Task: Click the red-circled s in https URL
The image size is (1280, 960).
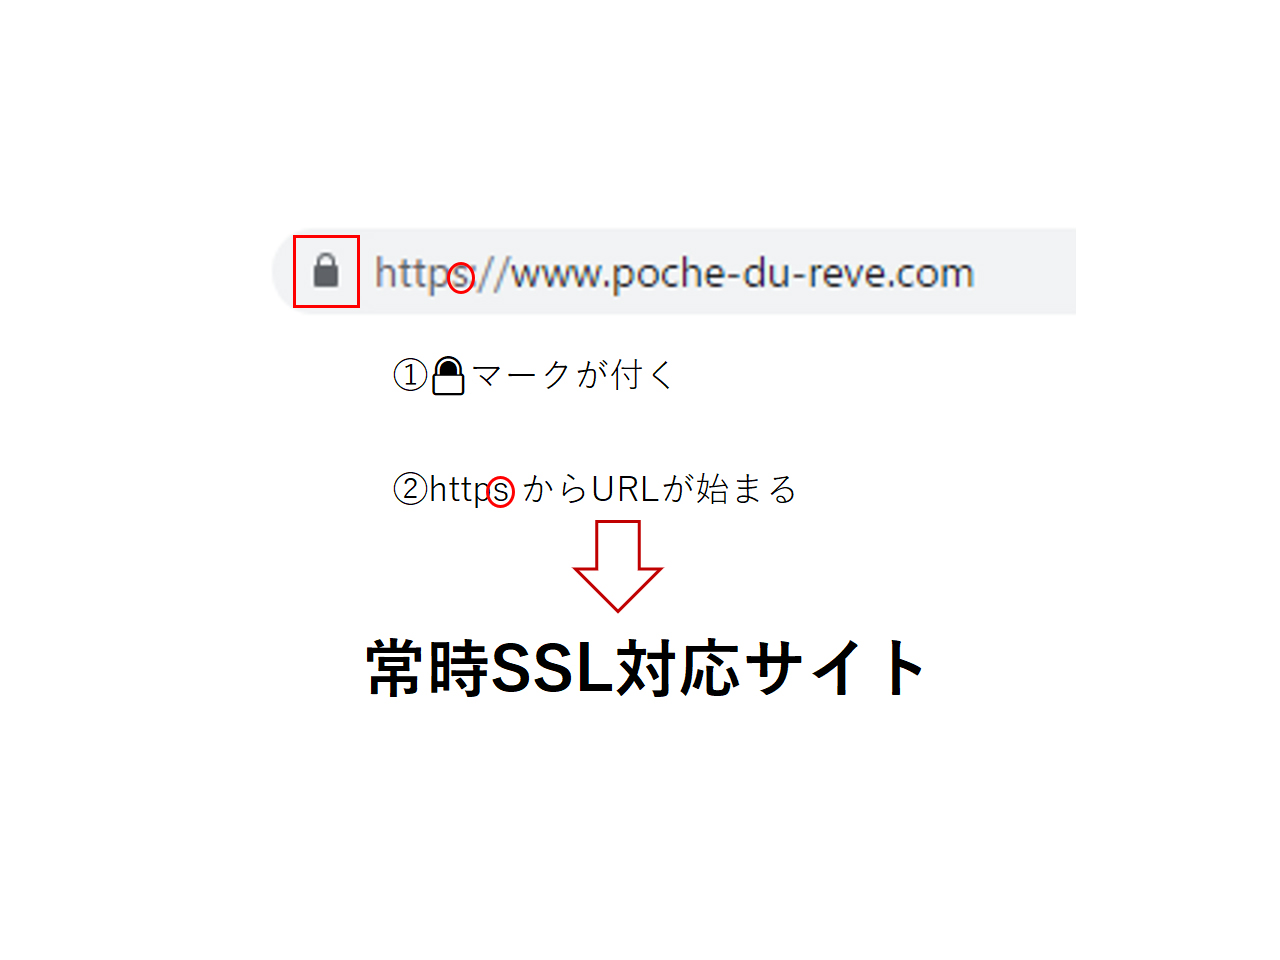Action: pyautogui.click(x=460, y=277)
